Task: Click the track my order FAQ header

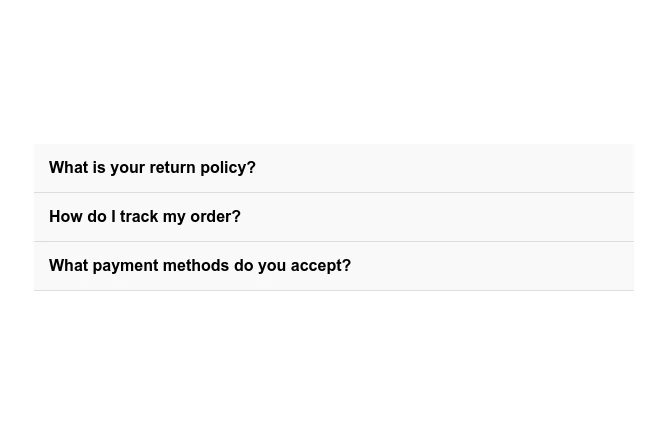Action: pos(145,217)
